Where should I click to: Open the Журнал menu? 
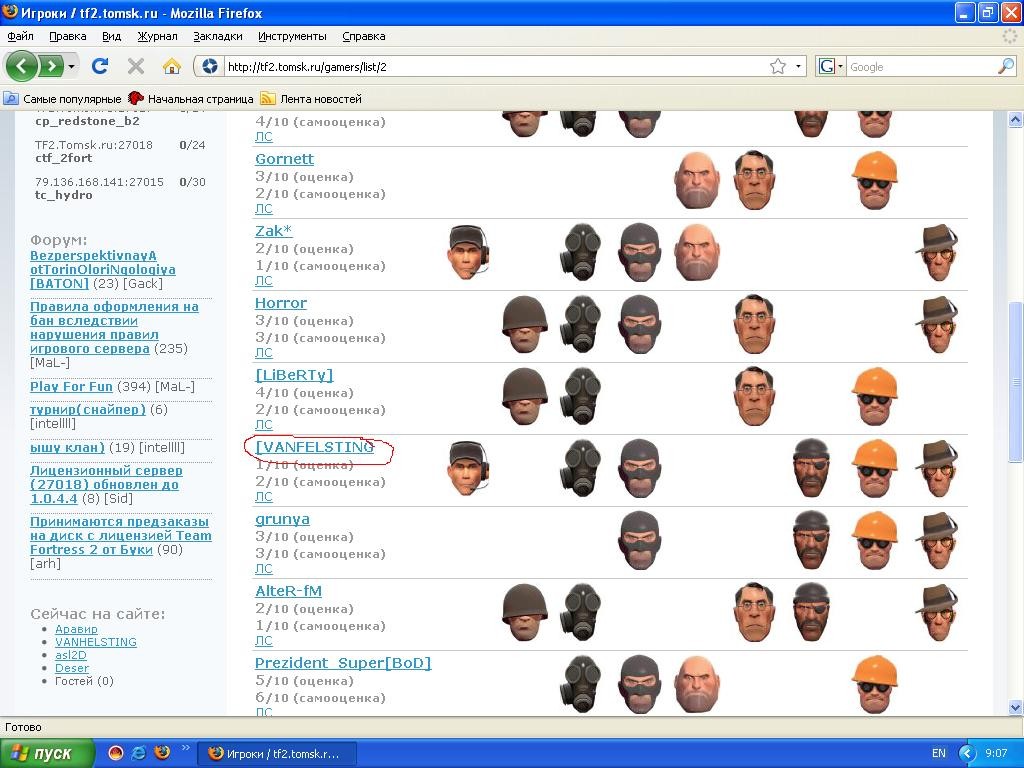coord(157,37)
